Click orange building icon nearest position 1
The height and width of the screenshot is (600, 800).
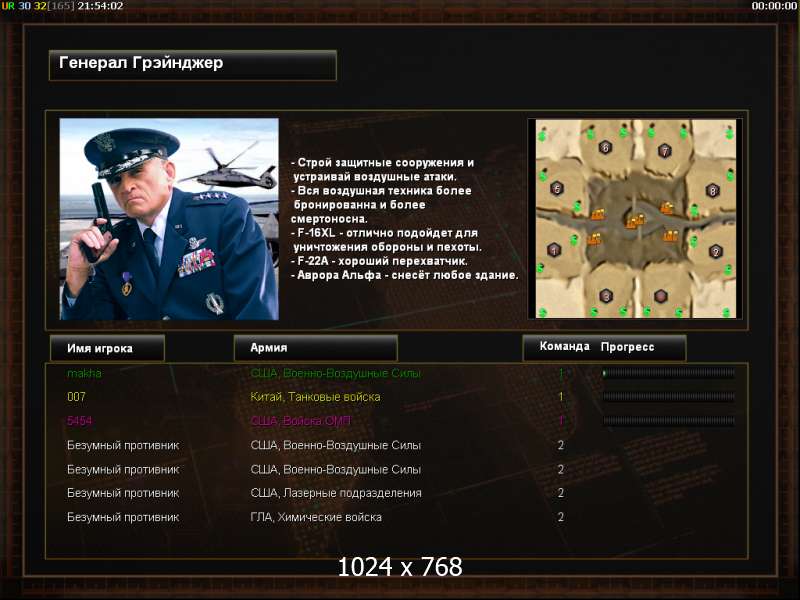tap(594, 238)
